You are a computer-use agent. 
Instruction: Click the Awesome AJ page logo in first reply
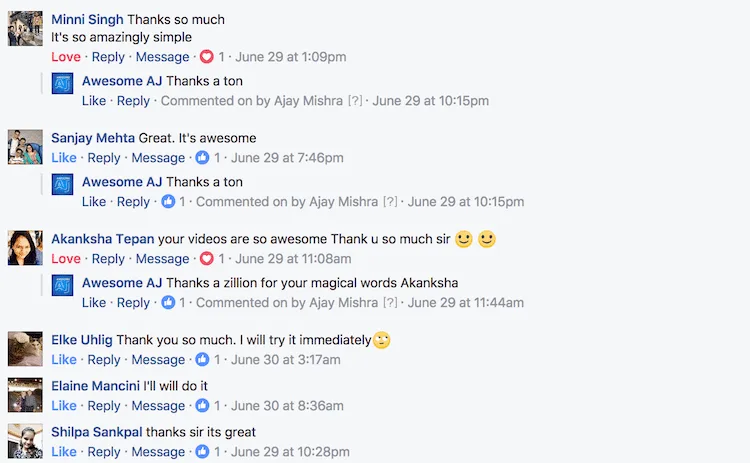(x=62, y=84)
